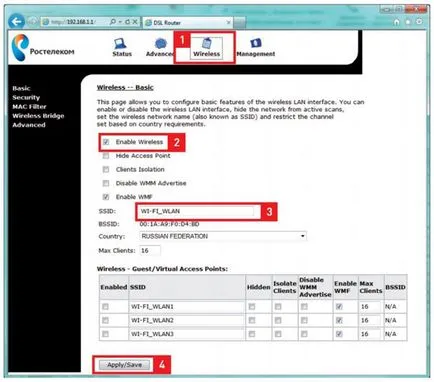
Task: Select the DSL Router browser tab
Action: pos(188,23)
